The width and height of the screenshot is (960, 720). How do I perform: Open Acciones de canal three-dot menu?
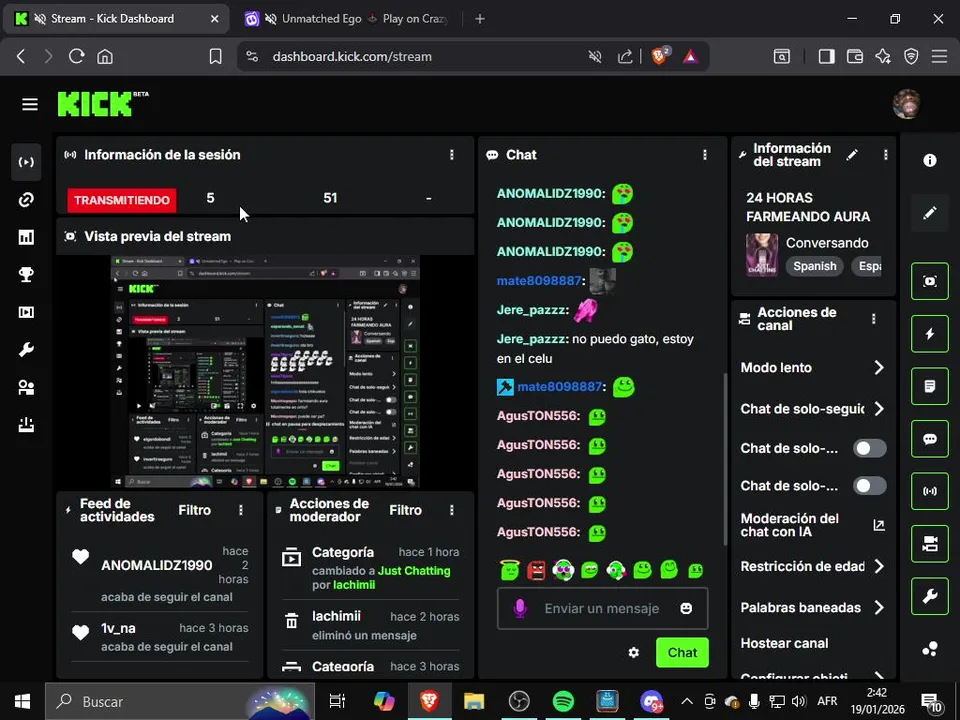[x=874, y=318]
